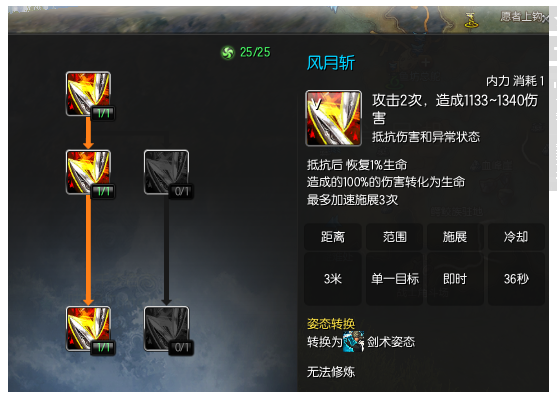Screen dimensions: 557x413
Task: Select the bottom-left unlocked skill node
Action: (x=88, y=328)
